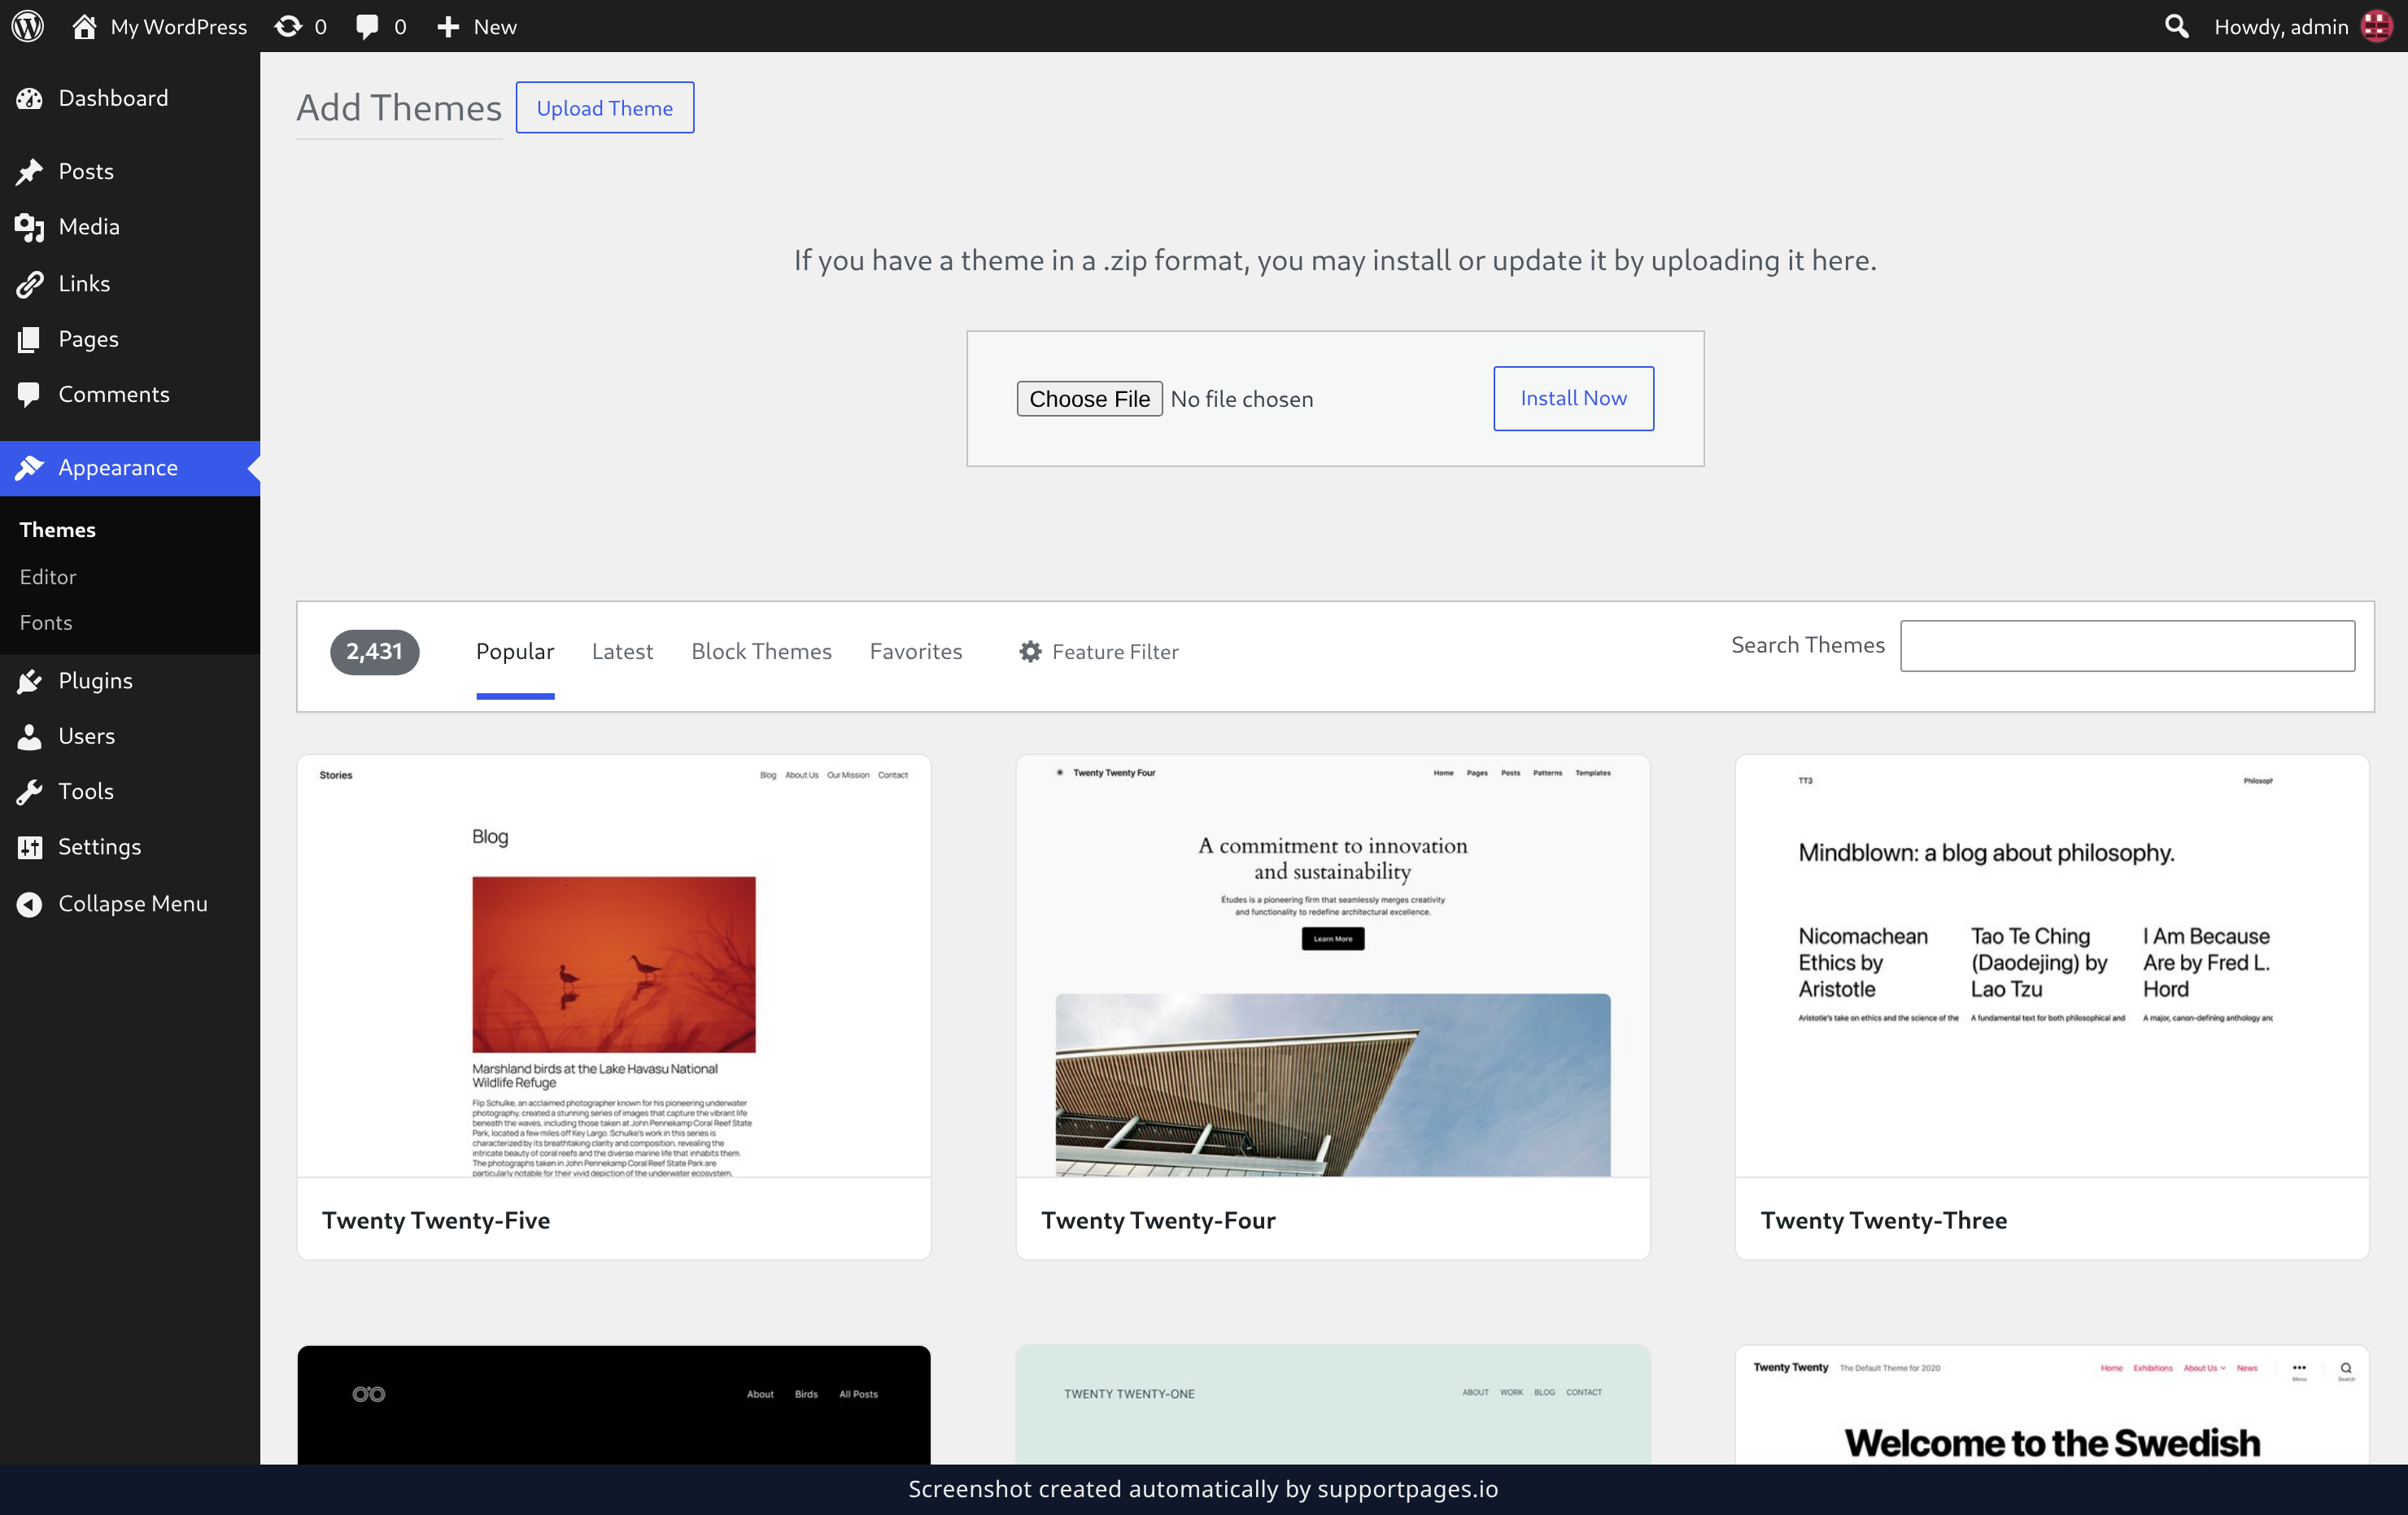
Task: Click the Howdy, admin link
Action: pyautogui.click(x=2281, y=26)
